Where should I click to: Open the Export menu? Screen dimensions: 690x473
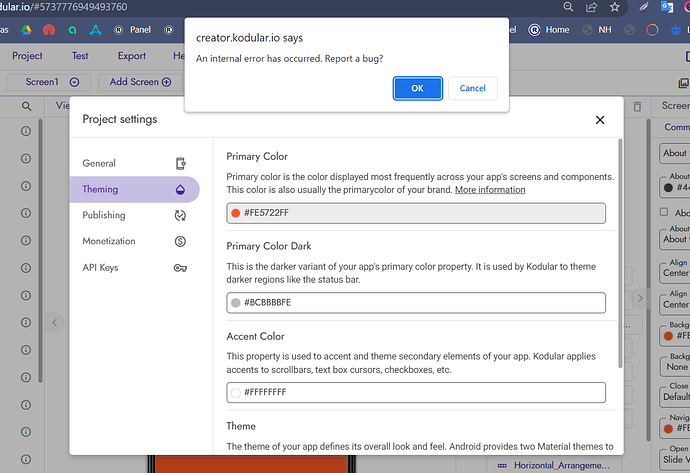click(132, 56)
